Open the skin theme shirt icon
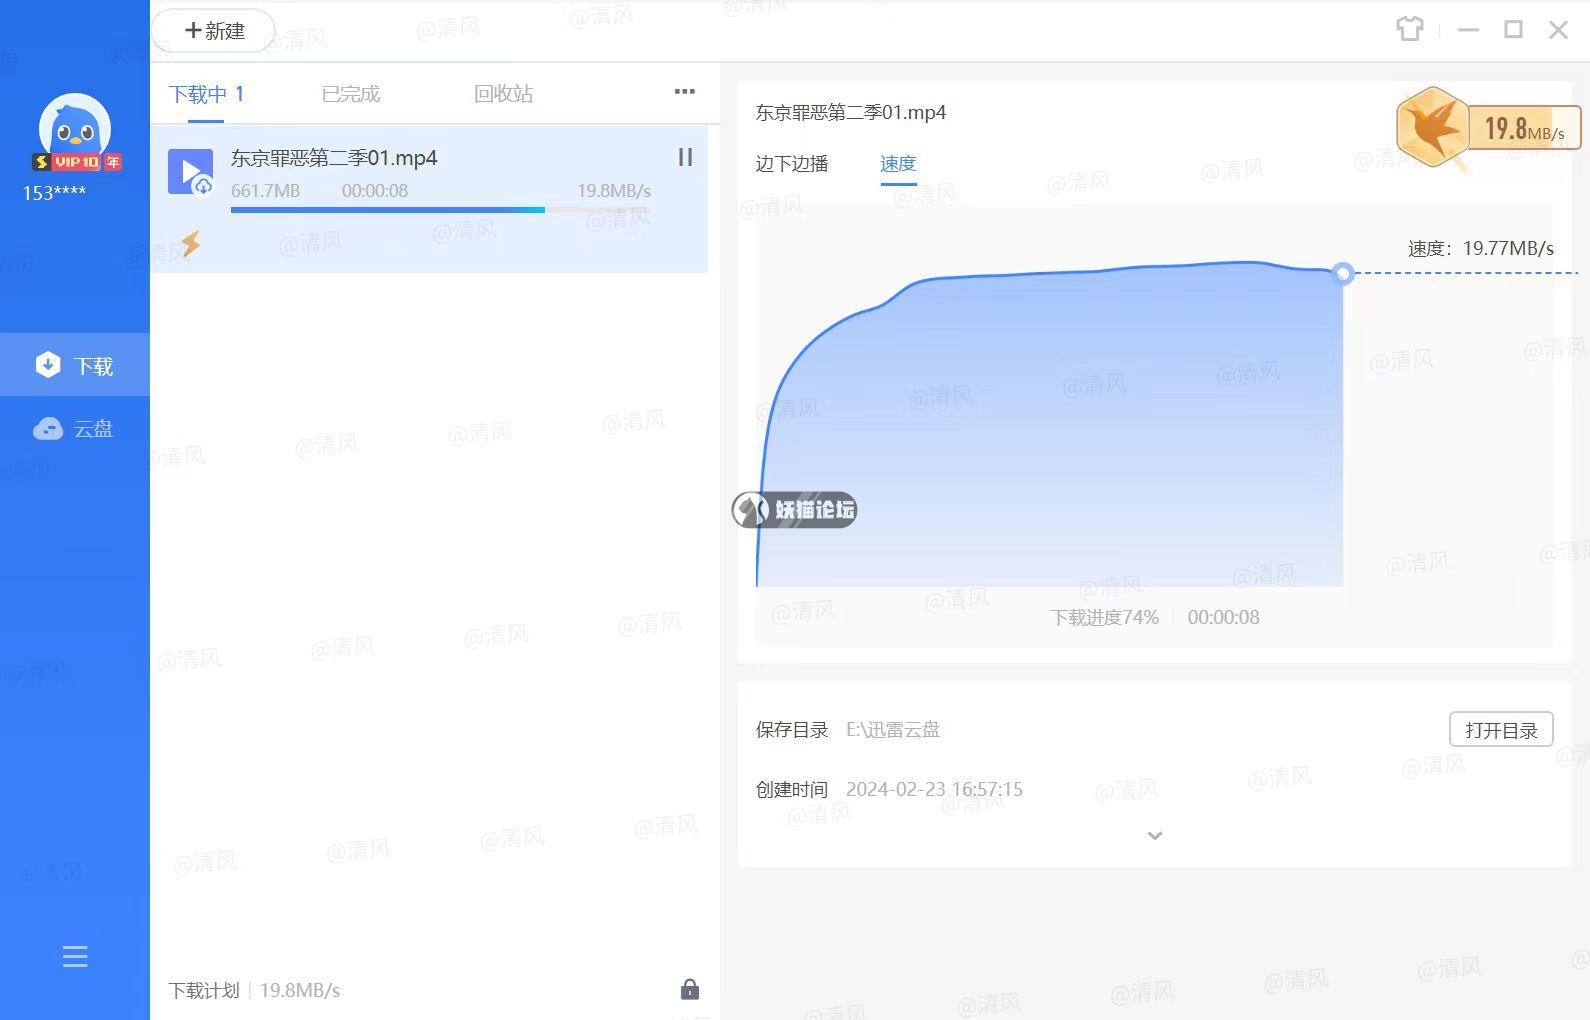Screen dimensions: 1590x1020 click(x=1410, y=29)
